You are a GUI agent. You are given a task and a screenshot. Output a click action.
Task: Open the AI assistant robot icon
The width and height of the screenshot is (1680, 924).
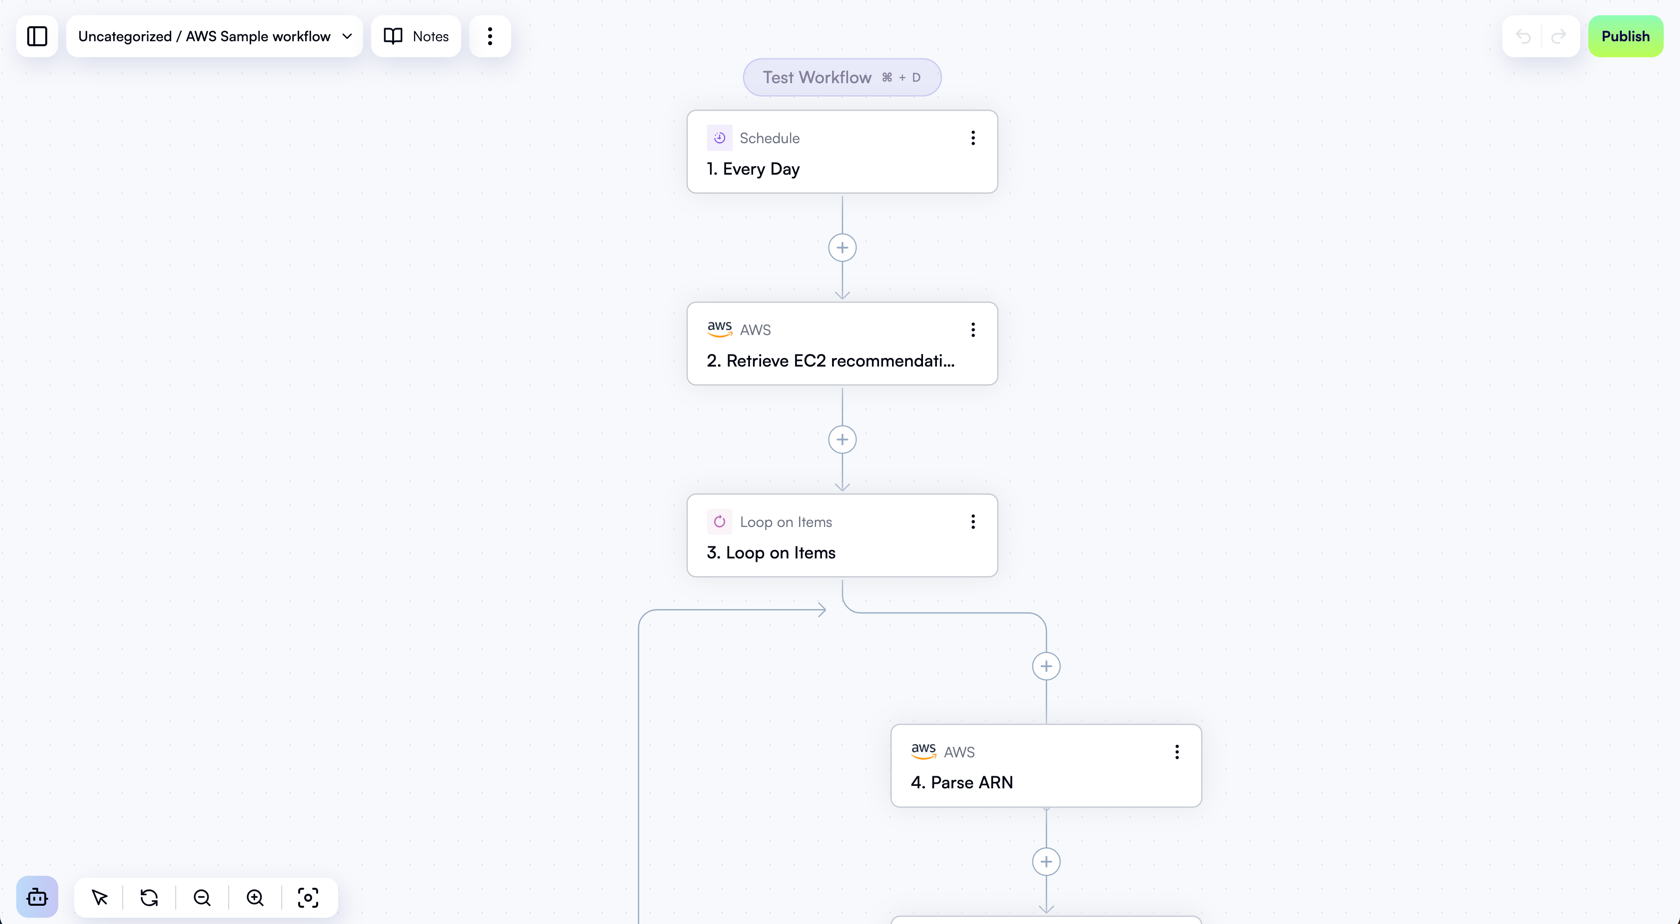click(x=36, y=897)
